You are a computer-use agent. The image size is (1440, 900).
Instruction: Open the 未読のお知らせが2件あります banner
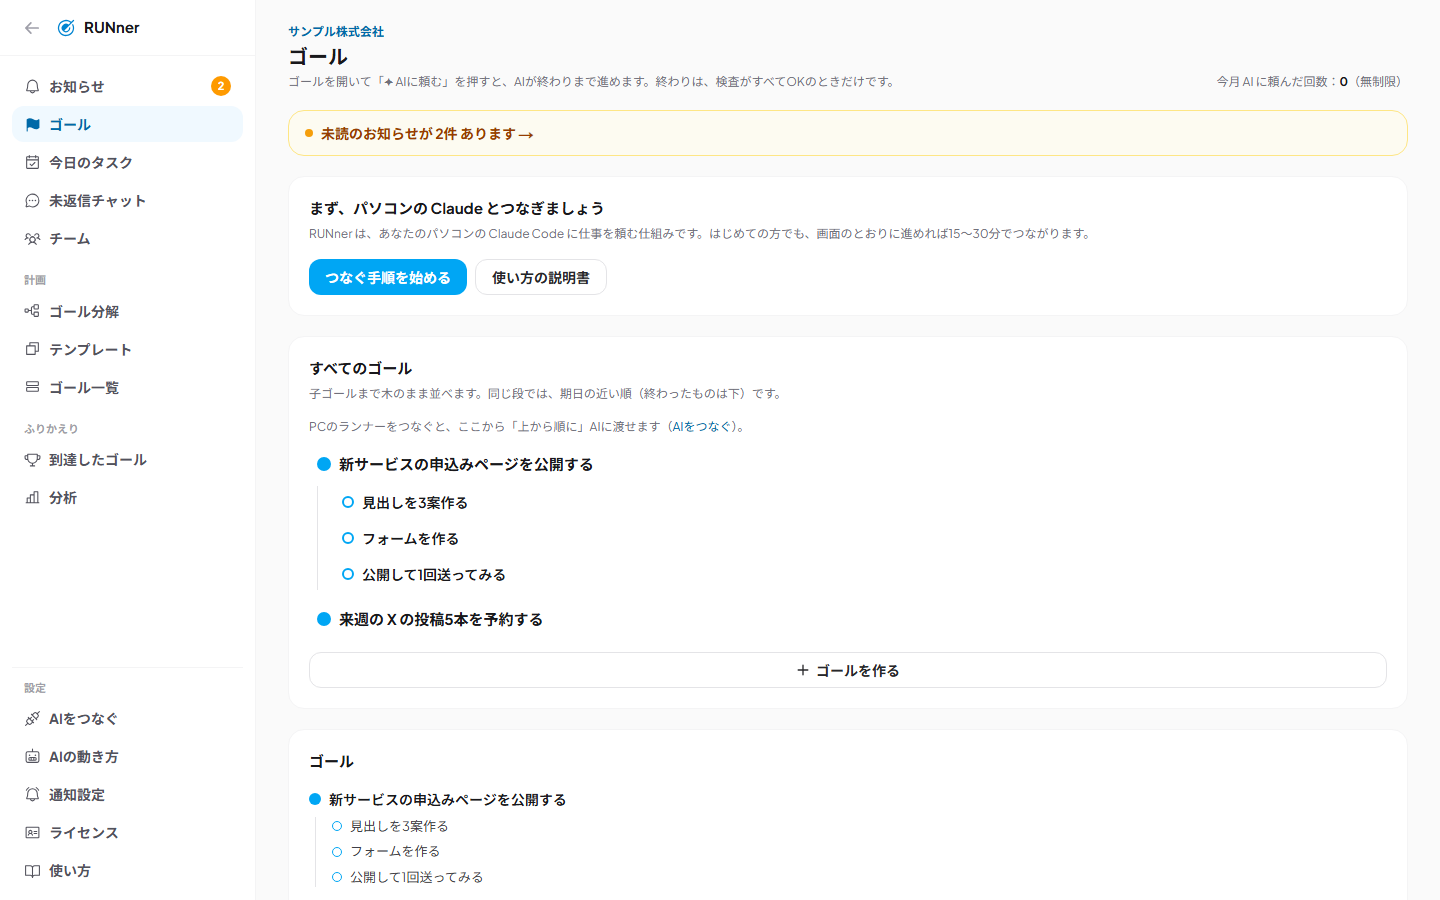click(x=848, y=133)
